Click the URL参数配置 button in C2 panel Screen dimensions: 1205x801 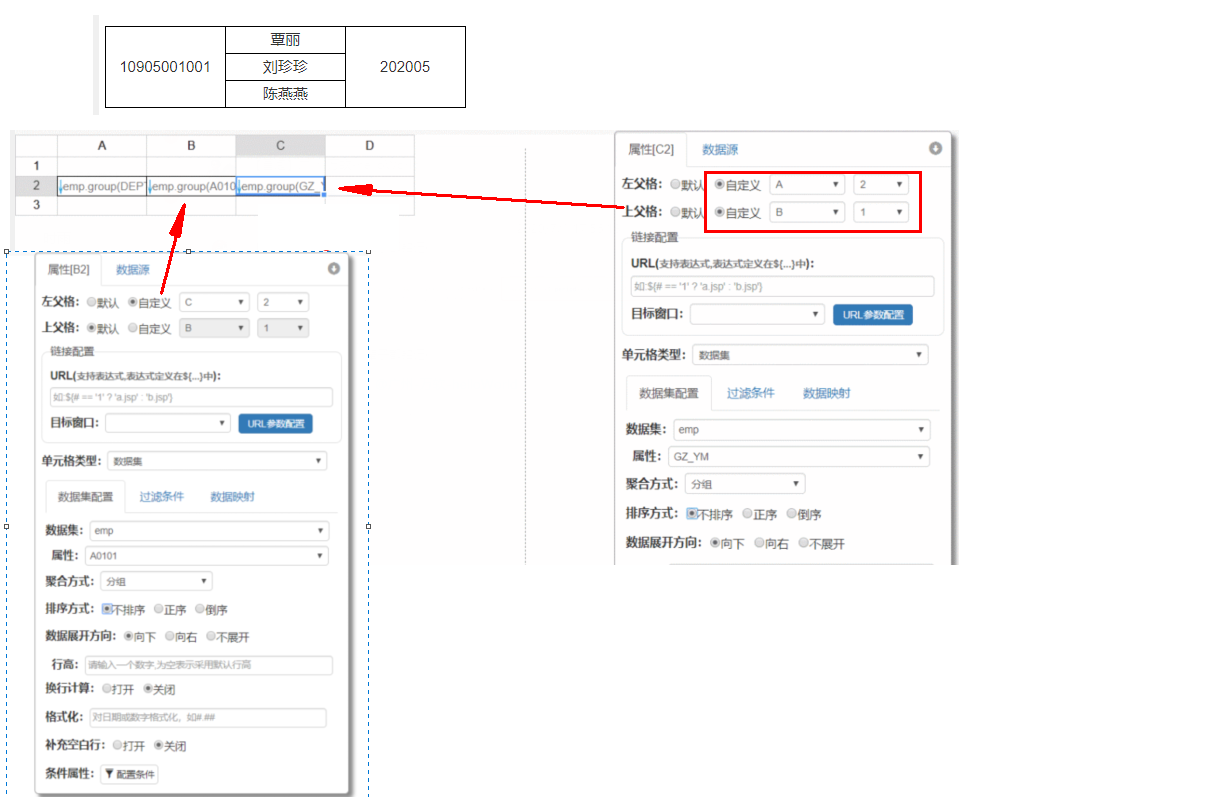pos(872,314)
